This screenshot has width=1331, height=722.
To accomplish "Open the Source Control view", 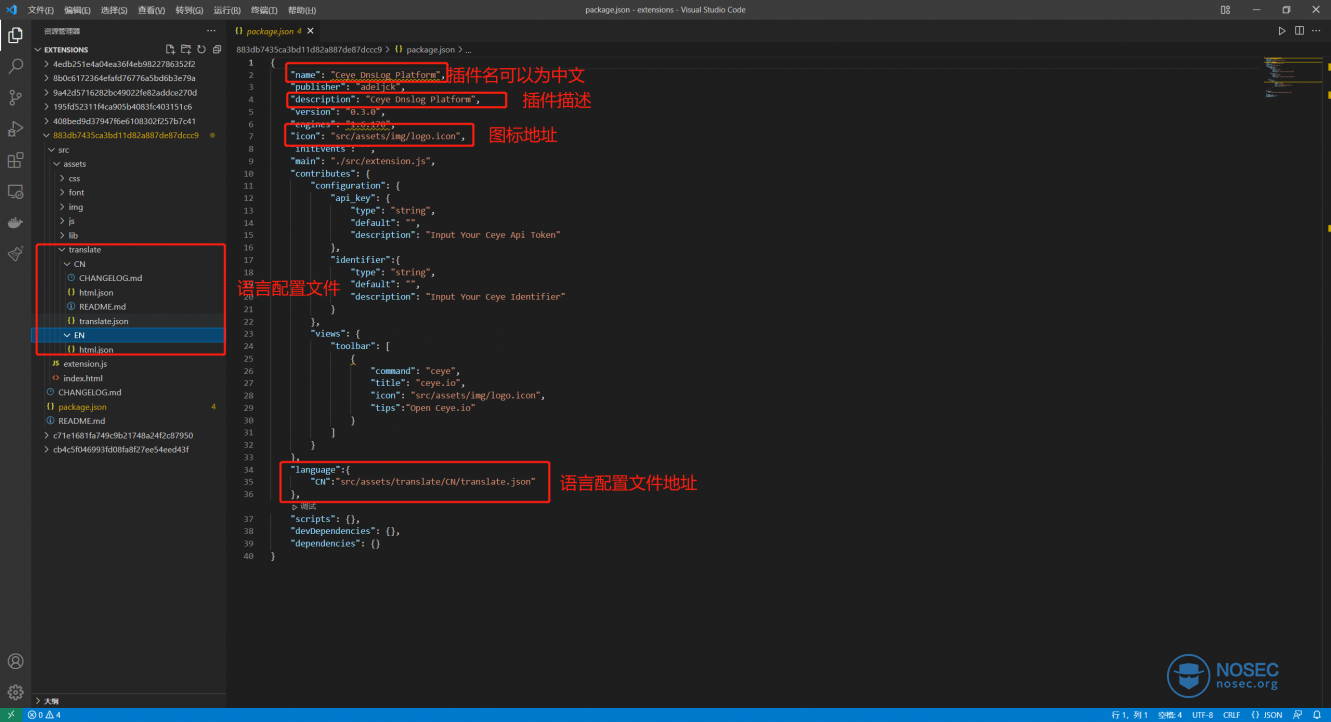I will (x=15, y=97).
